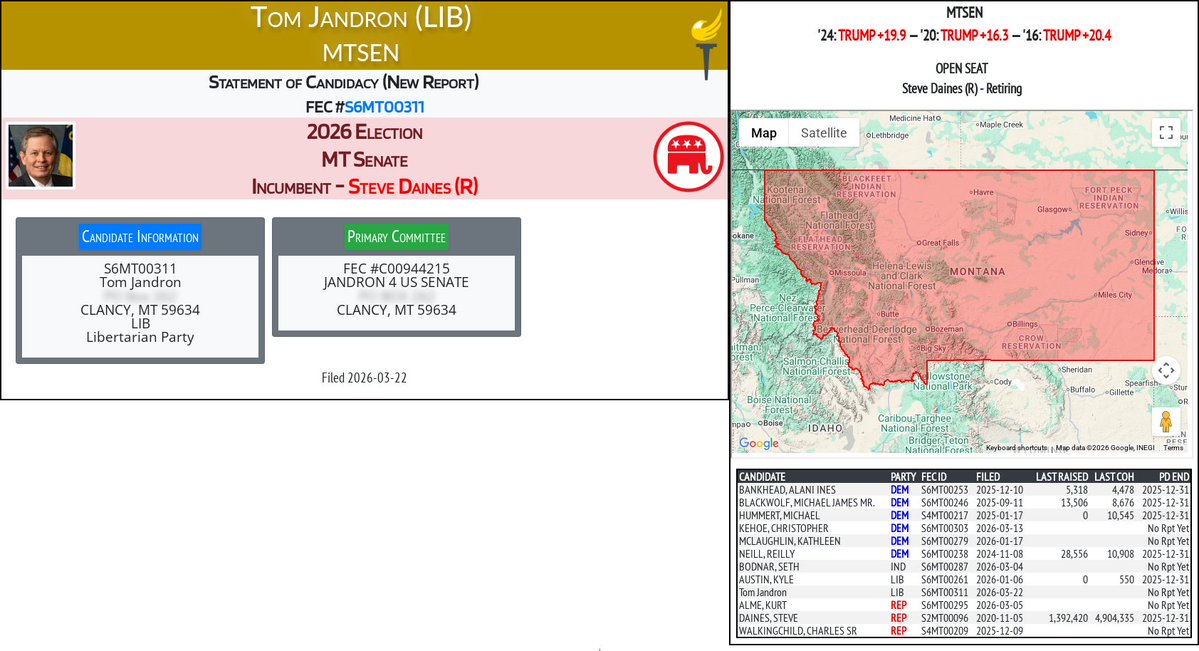Select ALME, KURT candidate row
Viewport: 1199px width, 651px height.
(963, 605)
